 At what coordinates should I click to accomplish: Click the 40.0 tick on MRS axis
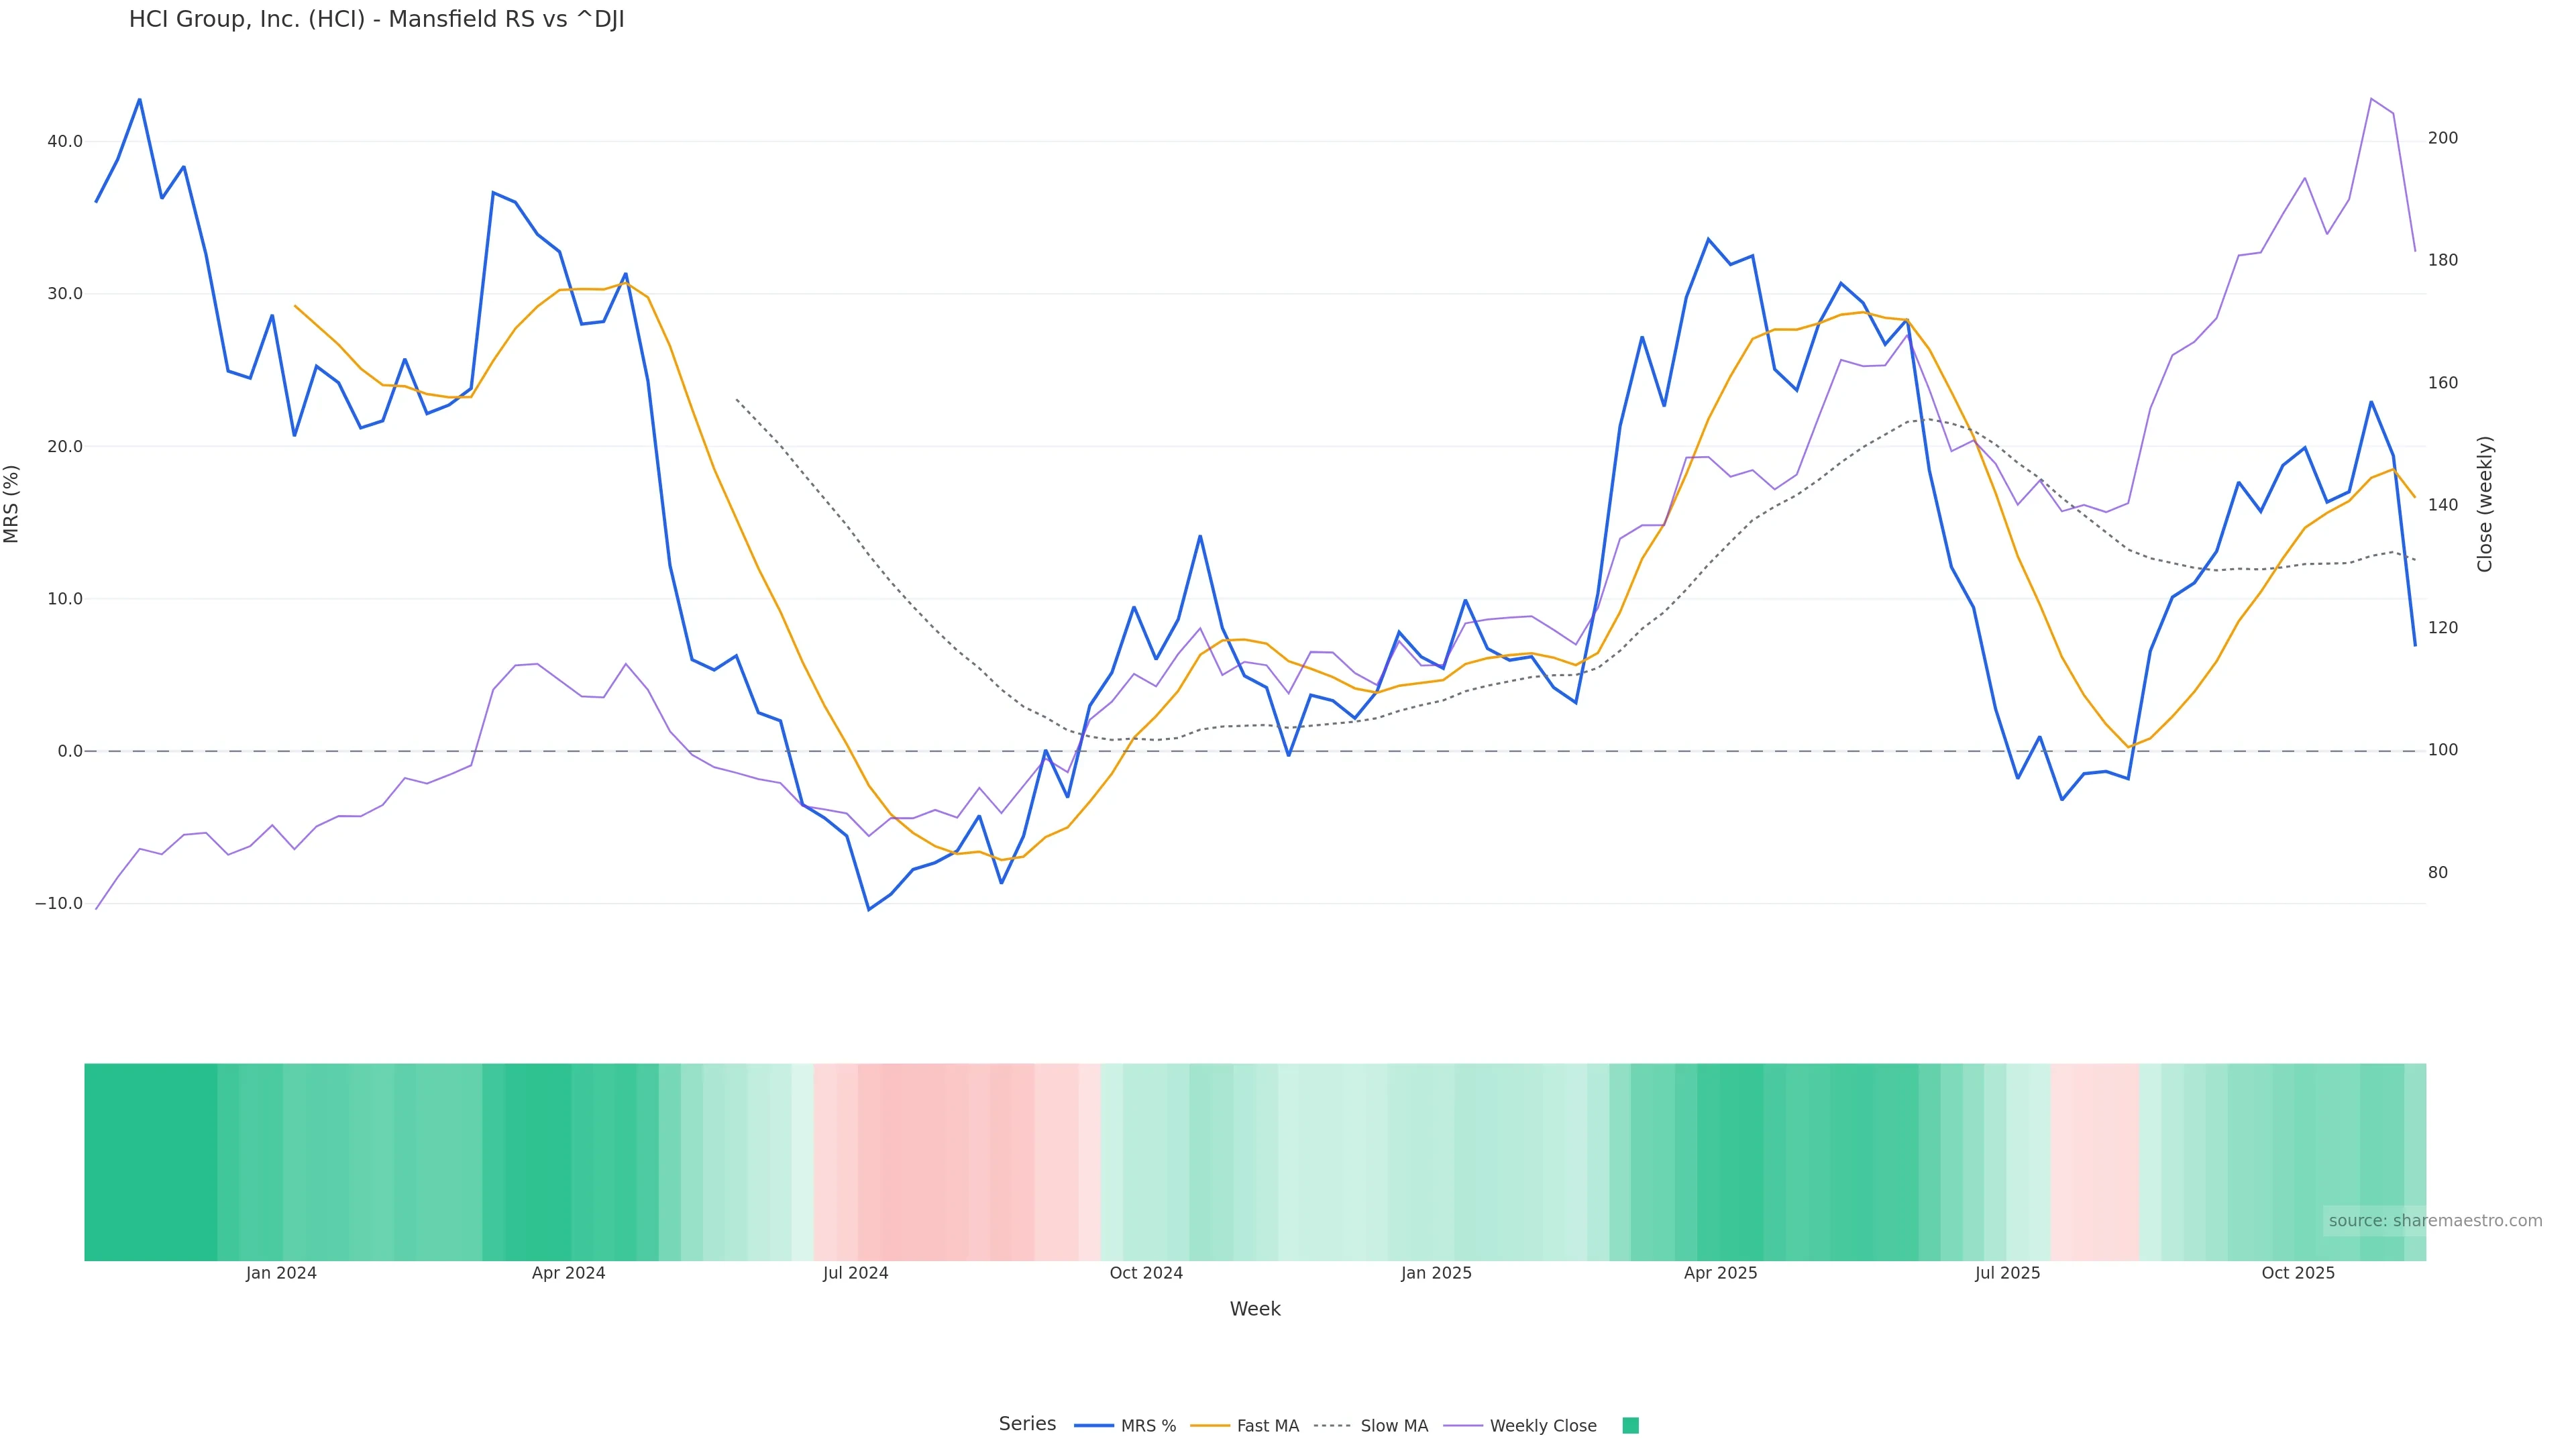65,142
